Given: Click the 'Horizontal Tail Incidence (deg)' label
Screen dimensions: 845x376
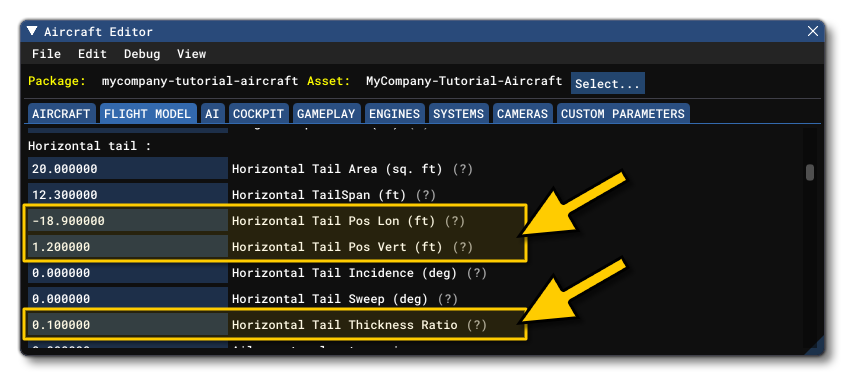Looking at the screenshot, I should tap(344, 273).
